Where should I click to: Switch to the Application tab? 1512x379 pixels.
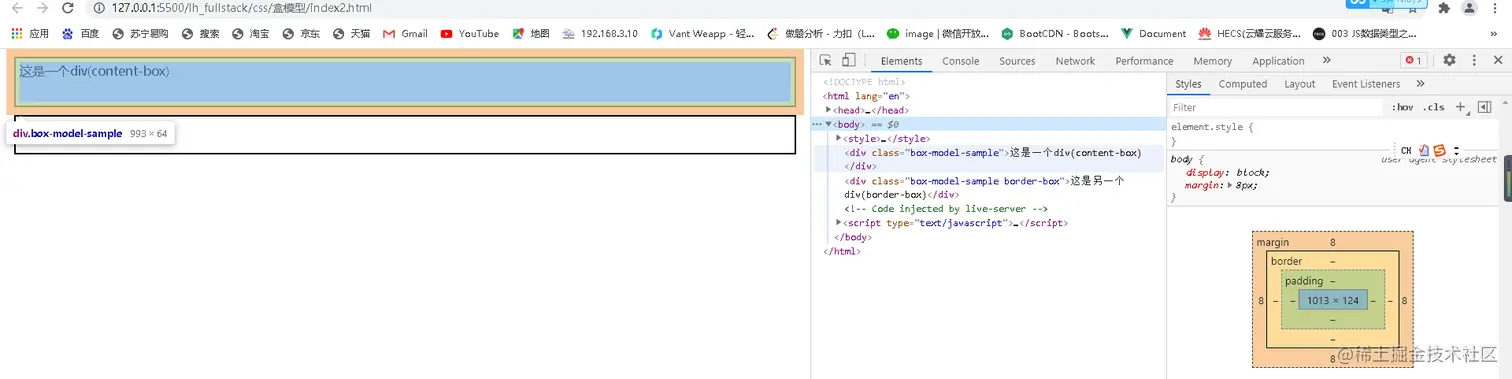pyautogui.click(x=1278, y=61)
